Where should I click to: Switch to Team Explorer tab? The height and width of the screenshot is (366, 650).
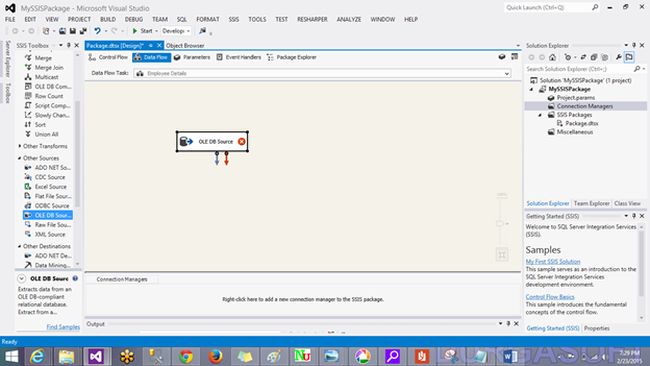click(592, 204)
